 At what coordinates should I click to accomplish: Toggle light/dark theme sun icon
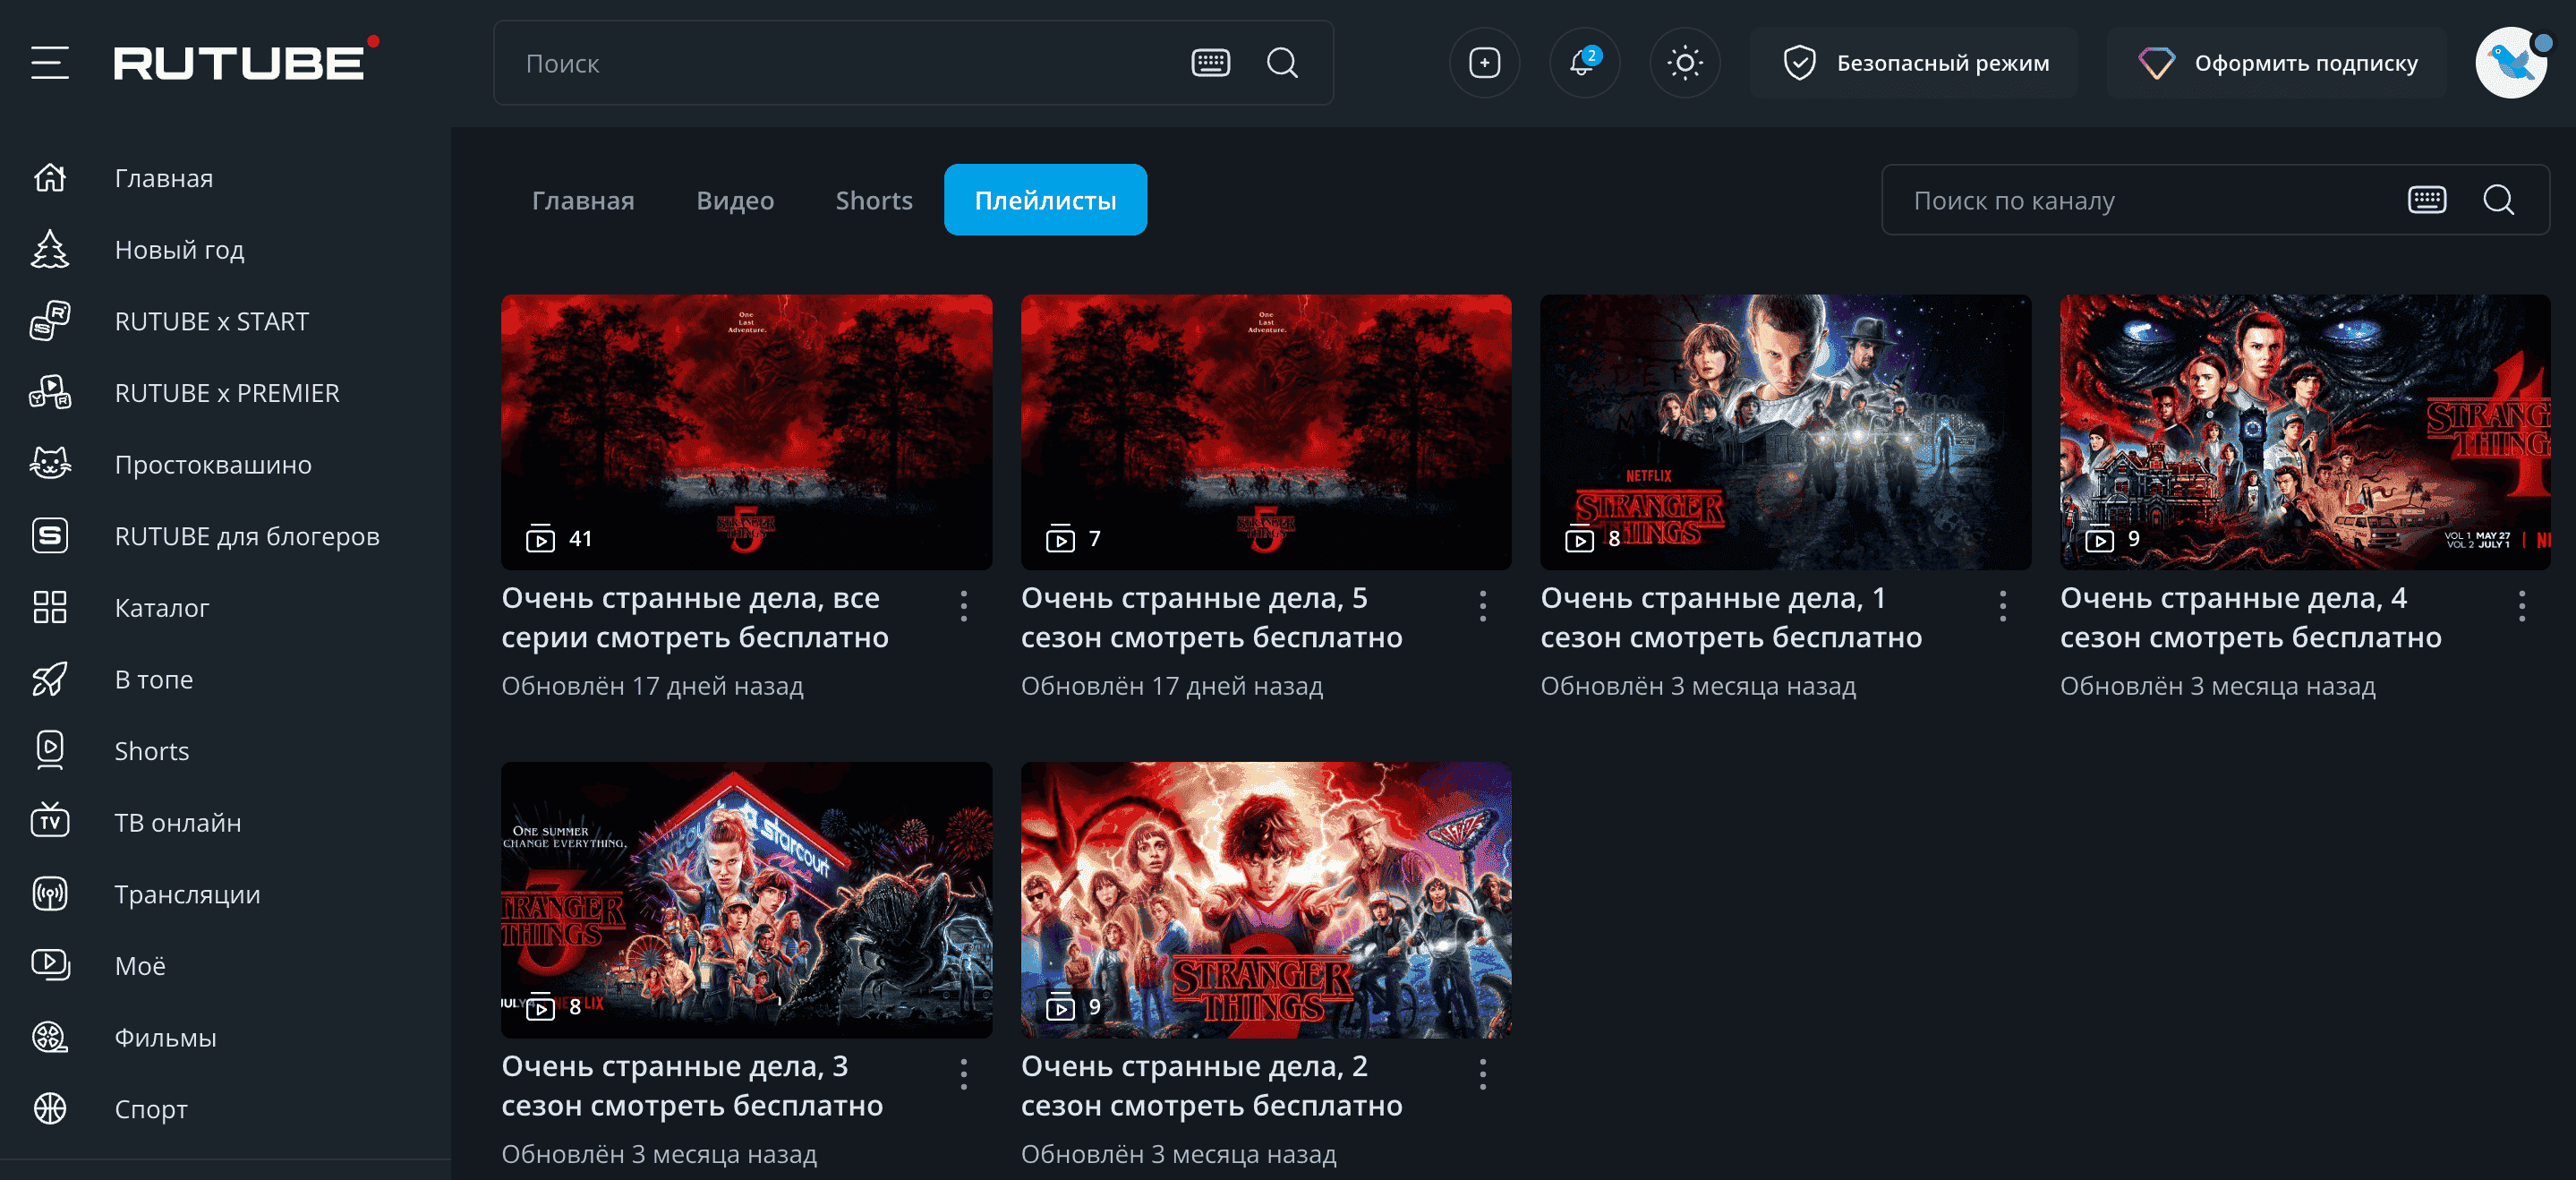[x=1684, y=63]
